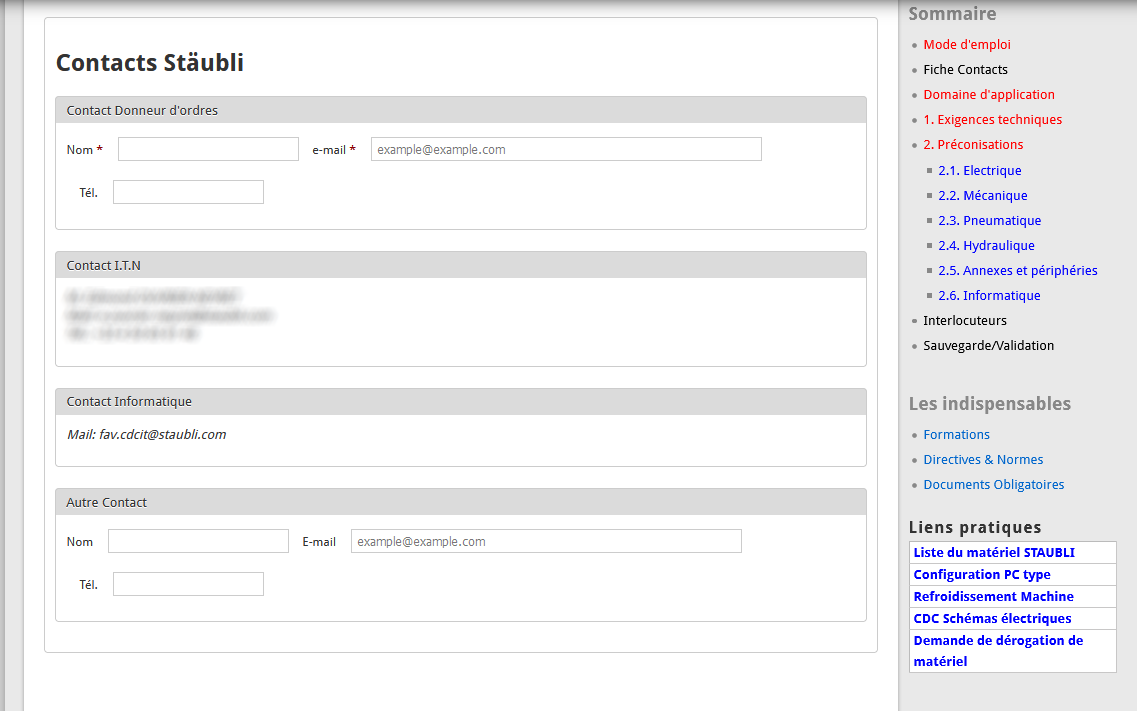Open Sauvegarde/Validation in Sommaire
Viewport: 1137px width, 711px height.
(988, 346)
